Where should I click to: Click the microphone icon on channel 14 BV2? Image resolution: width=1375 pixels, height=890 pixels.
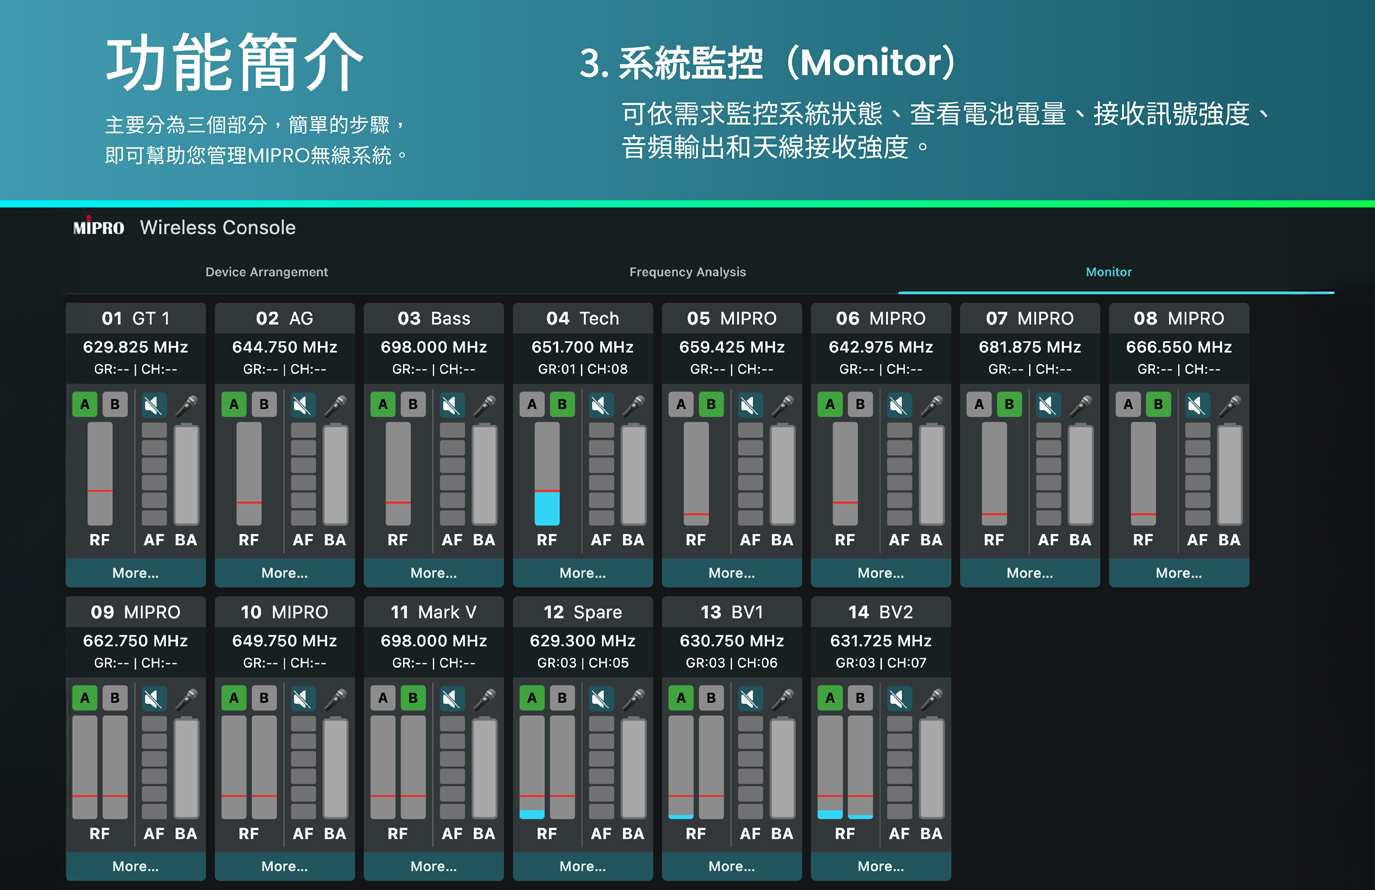tap(931, 698)
